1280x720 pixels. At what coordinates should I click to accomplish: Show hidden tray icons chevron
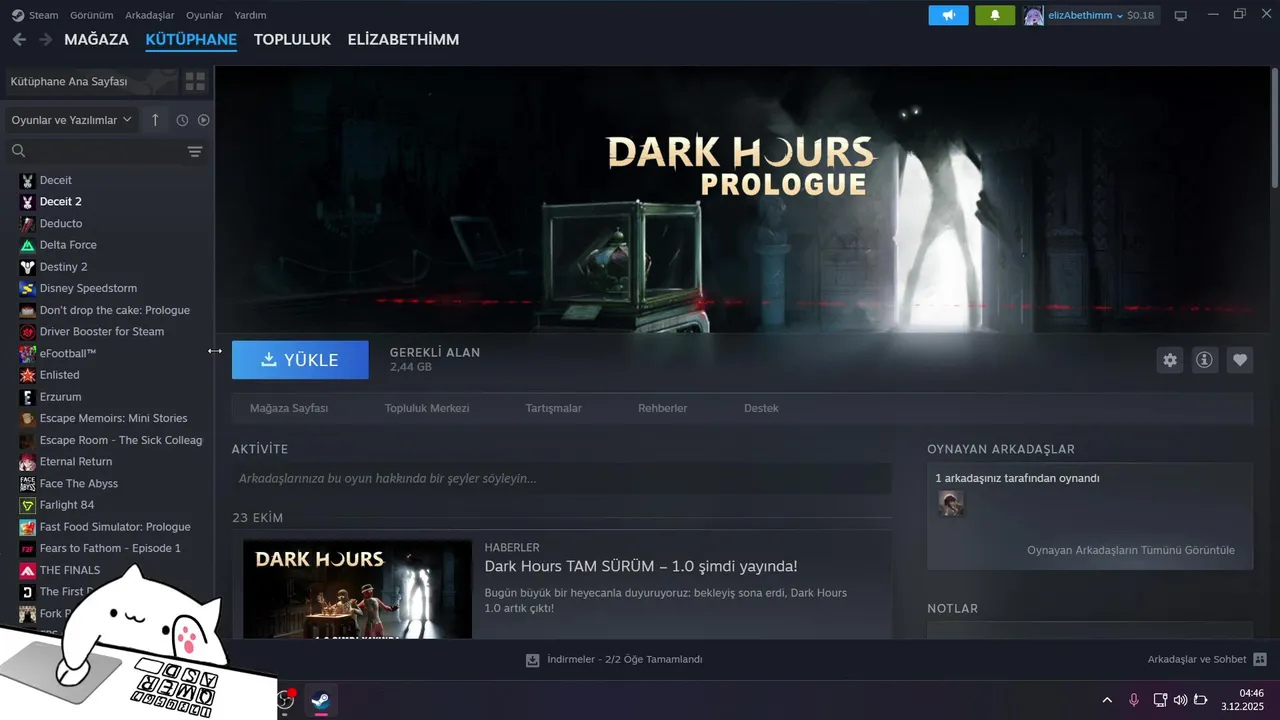1107,700
